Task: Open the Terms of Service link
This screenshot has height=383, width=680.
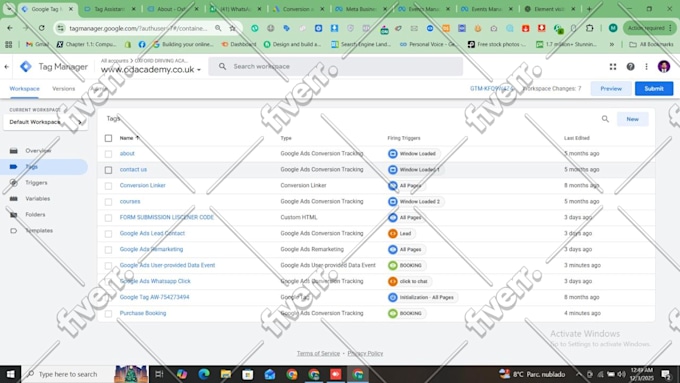Action: point(318,353)
